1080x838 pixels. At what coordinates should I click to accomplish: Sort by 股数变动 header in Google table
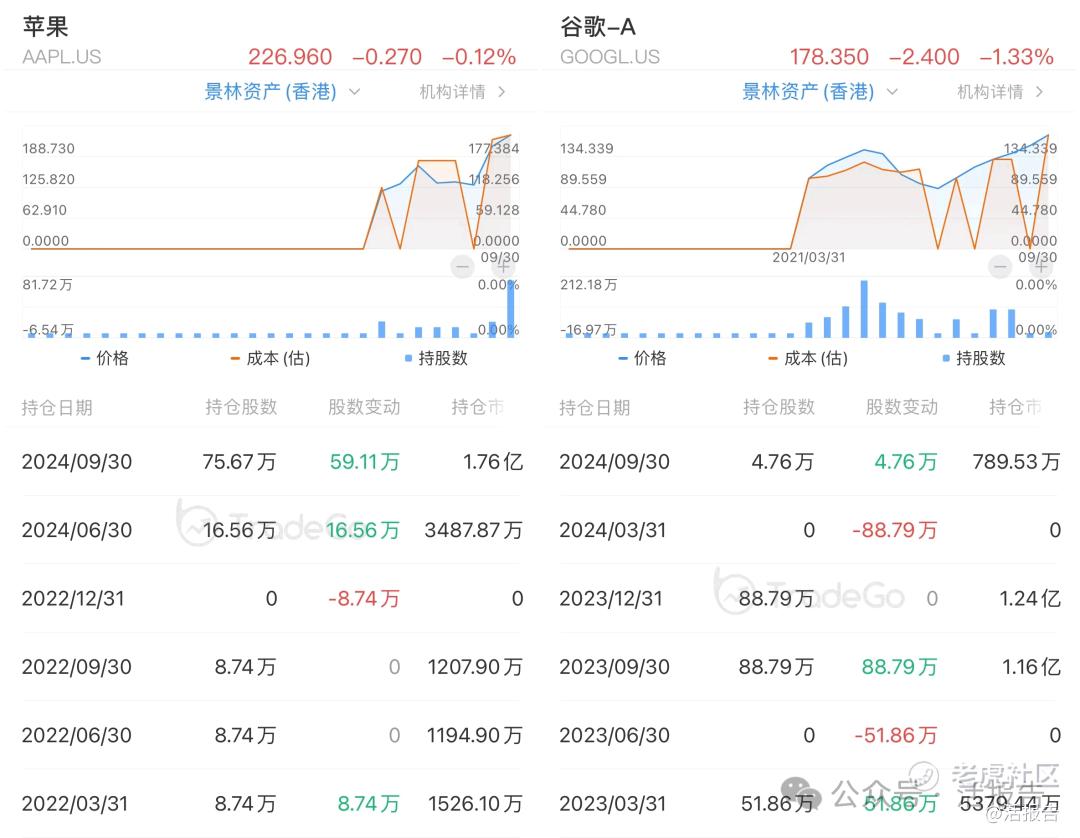coord(902,407)
